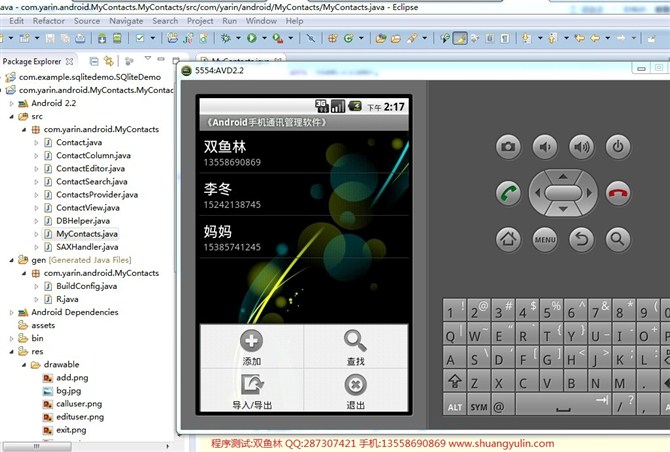670x452 pixels.
Task: Tap 退出 (Exit) in options menu
Action: click(x=355, y=391)
